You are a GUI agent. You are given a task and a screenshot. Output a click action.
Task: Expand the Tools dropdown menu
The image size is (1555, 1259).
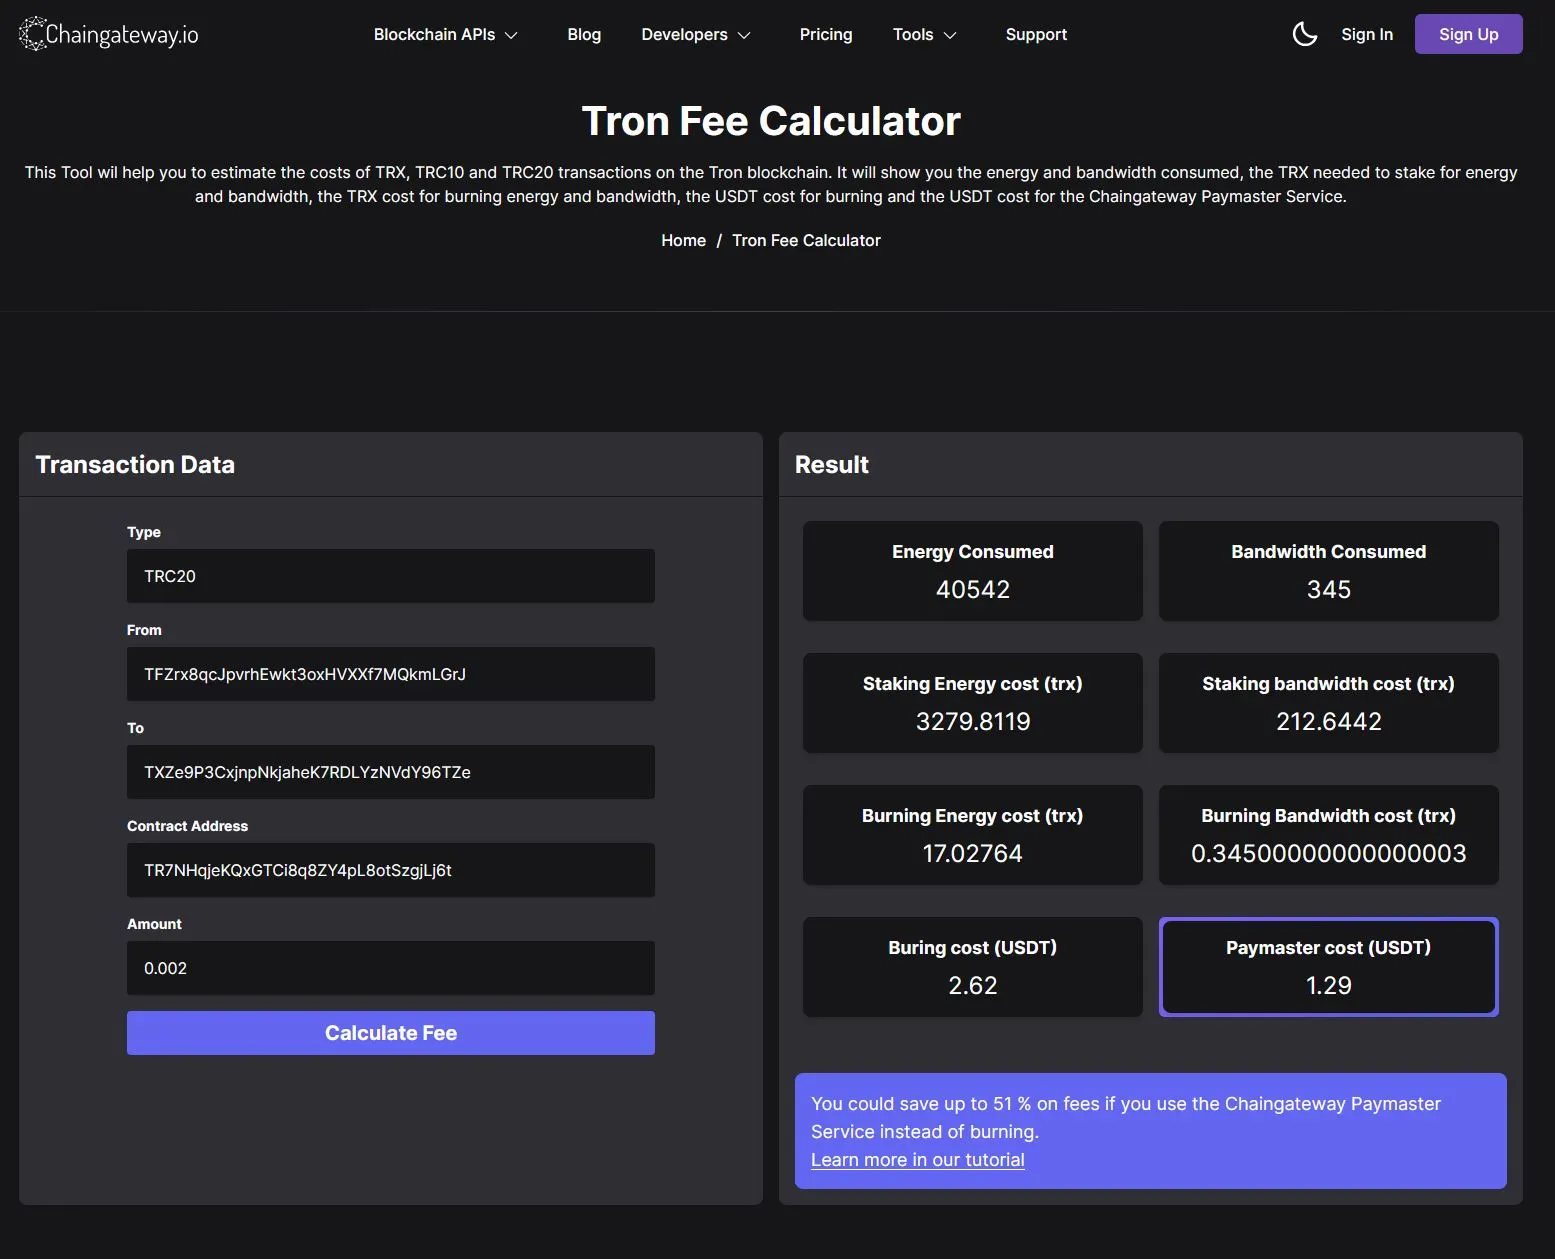point(925,34)
